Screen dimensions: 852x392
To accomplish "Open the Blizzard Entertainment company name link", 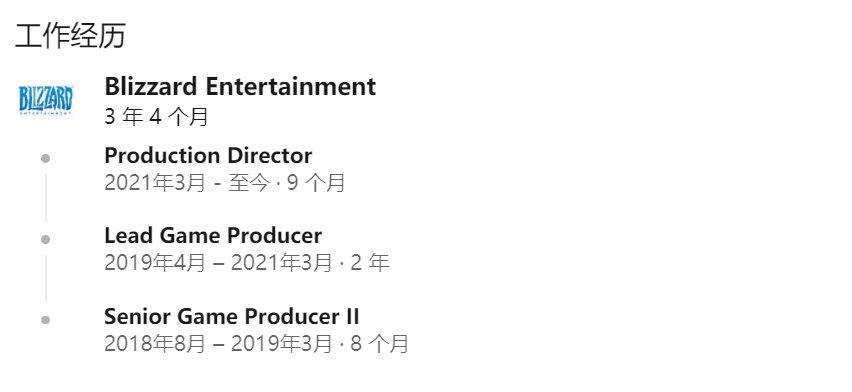I will [x=240, y=86].
